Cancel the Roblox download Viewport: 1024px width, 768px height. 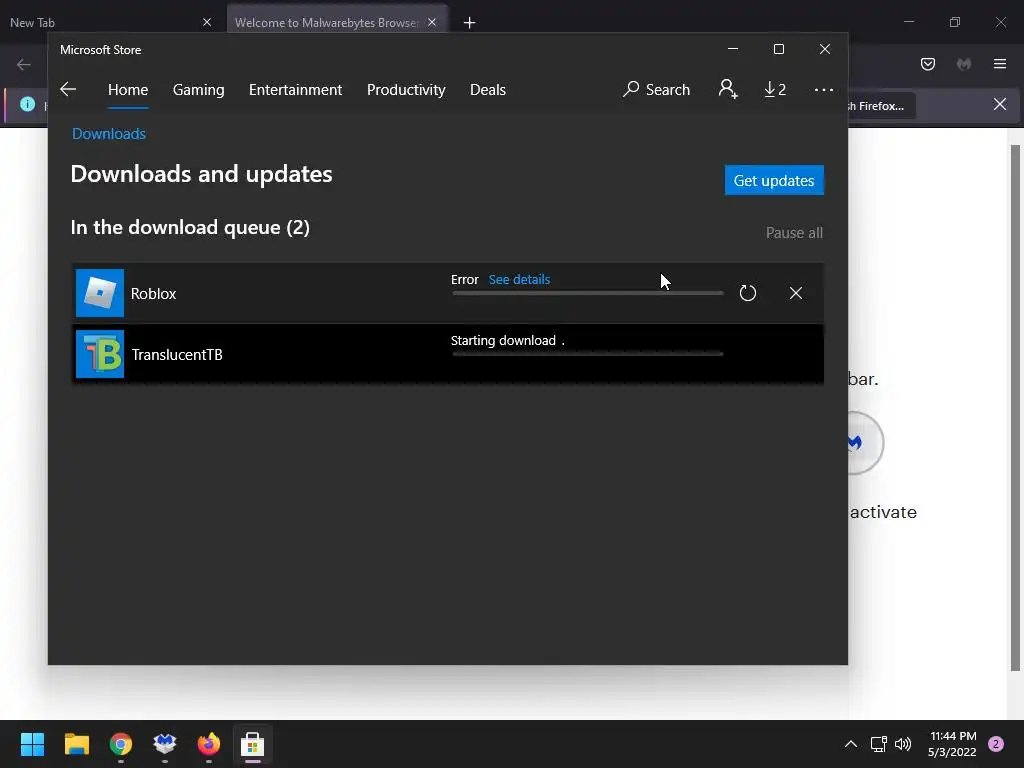point(795,293)
